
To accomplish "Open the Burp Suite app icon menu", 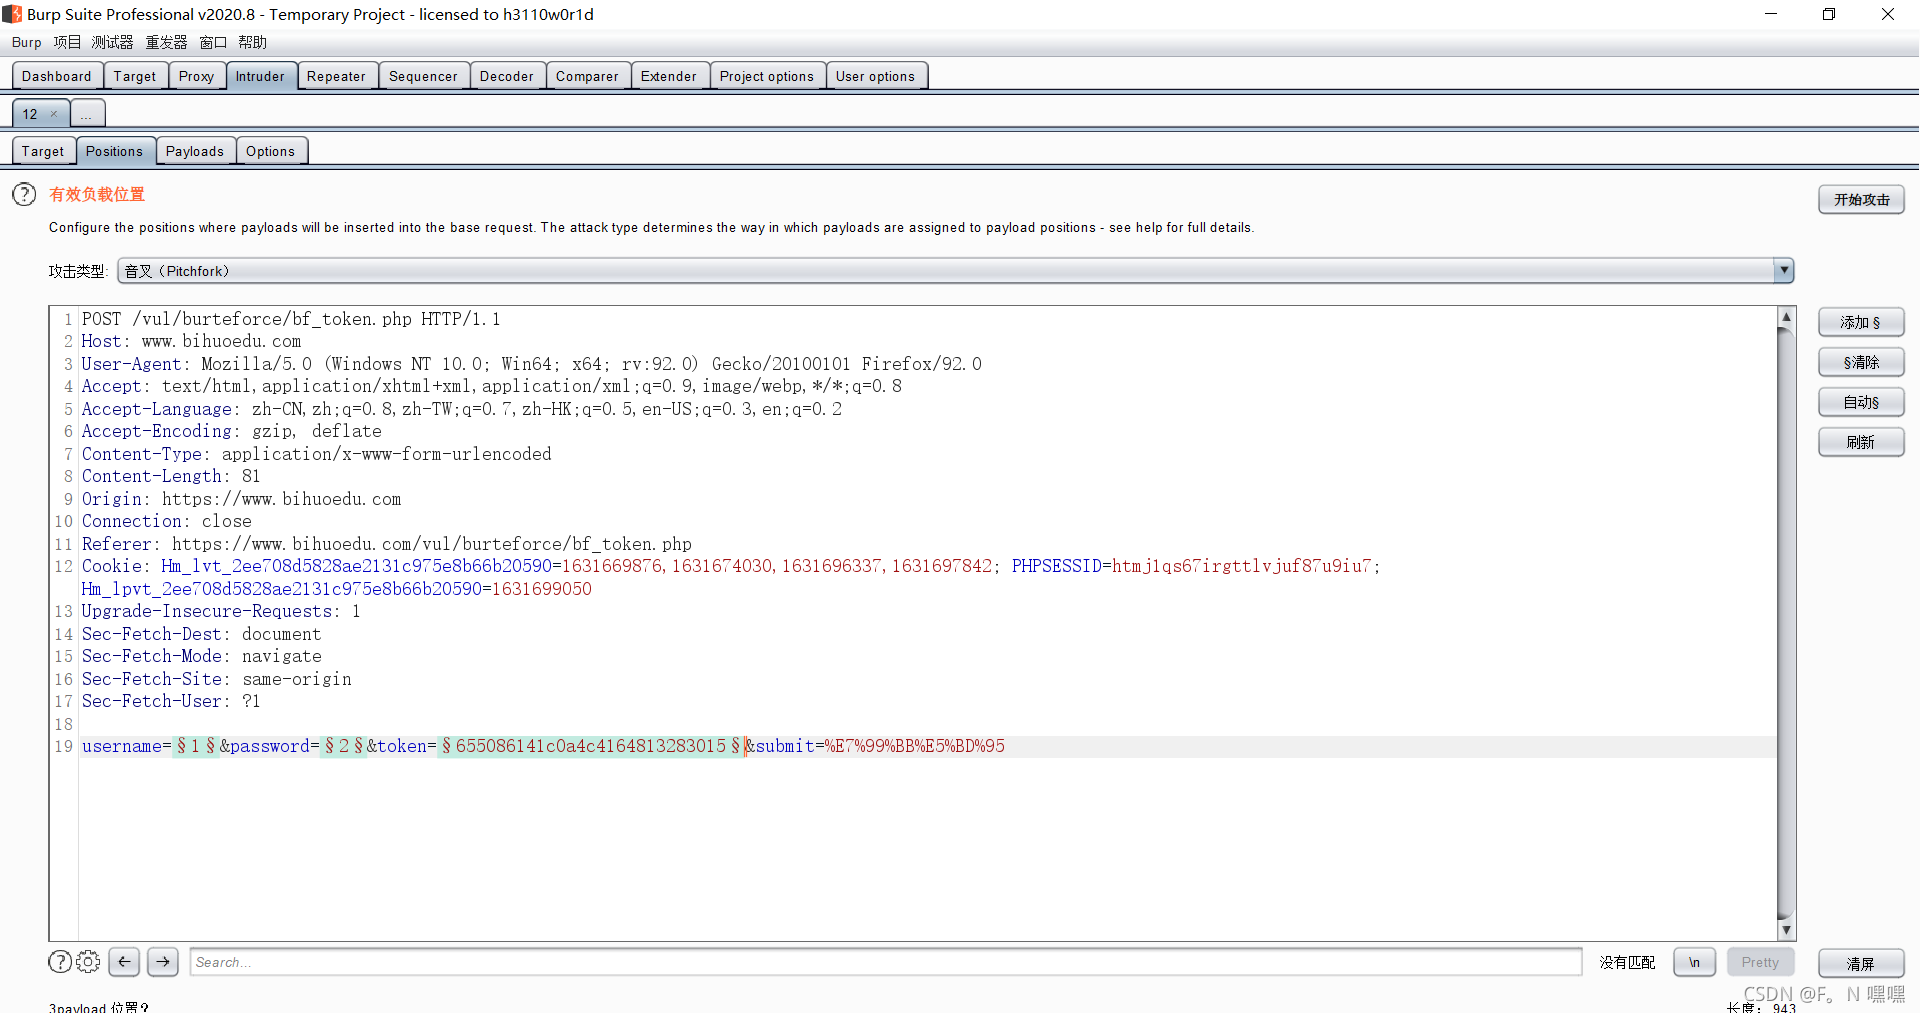I will pyautogui.click(x=11, y=14).
